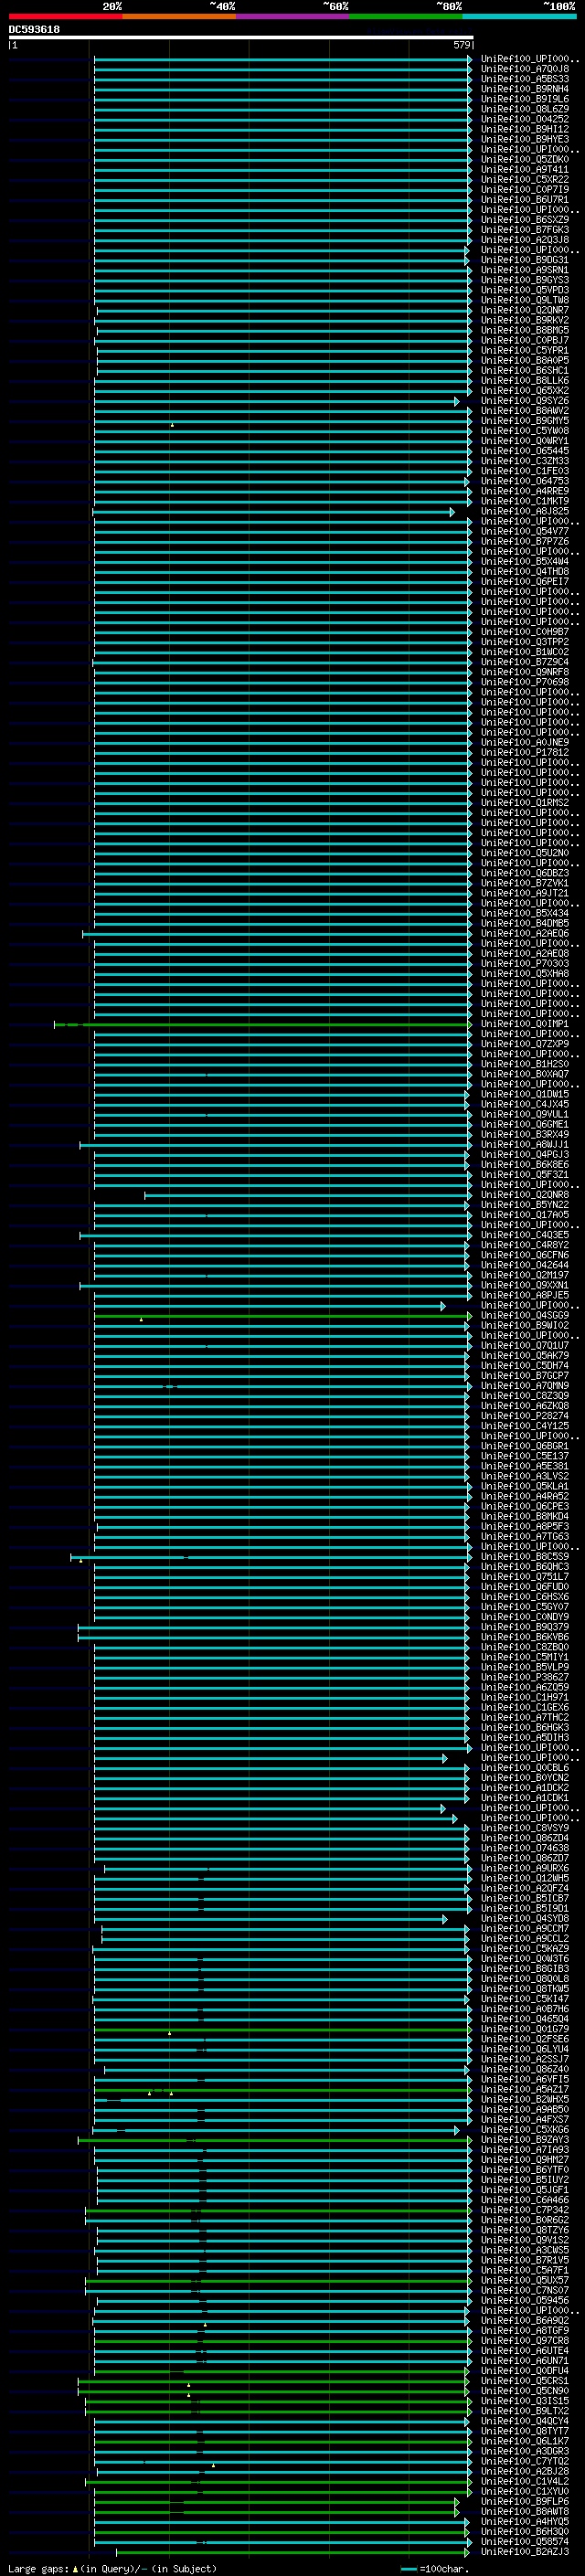
Task: Click the hit label UniRef100_C4JX45
Action: [525, 1104]
